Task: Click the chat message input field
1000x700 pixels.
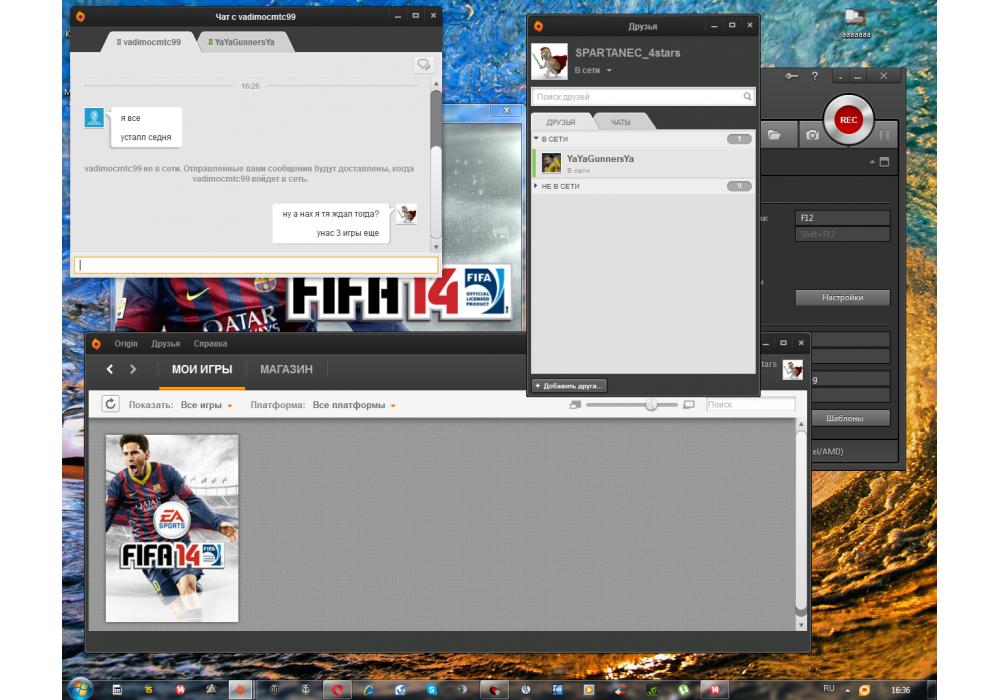Action: point(256,265)
